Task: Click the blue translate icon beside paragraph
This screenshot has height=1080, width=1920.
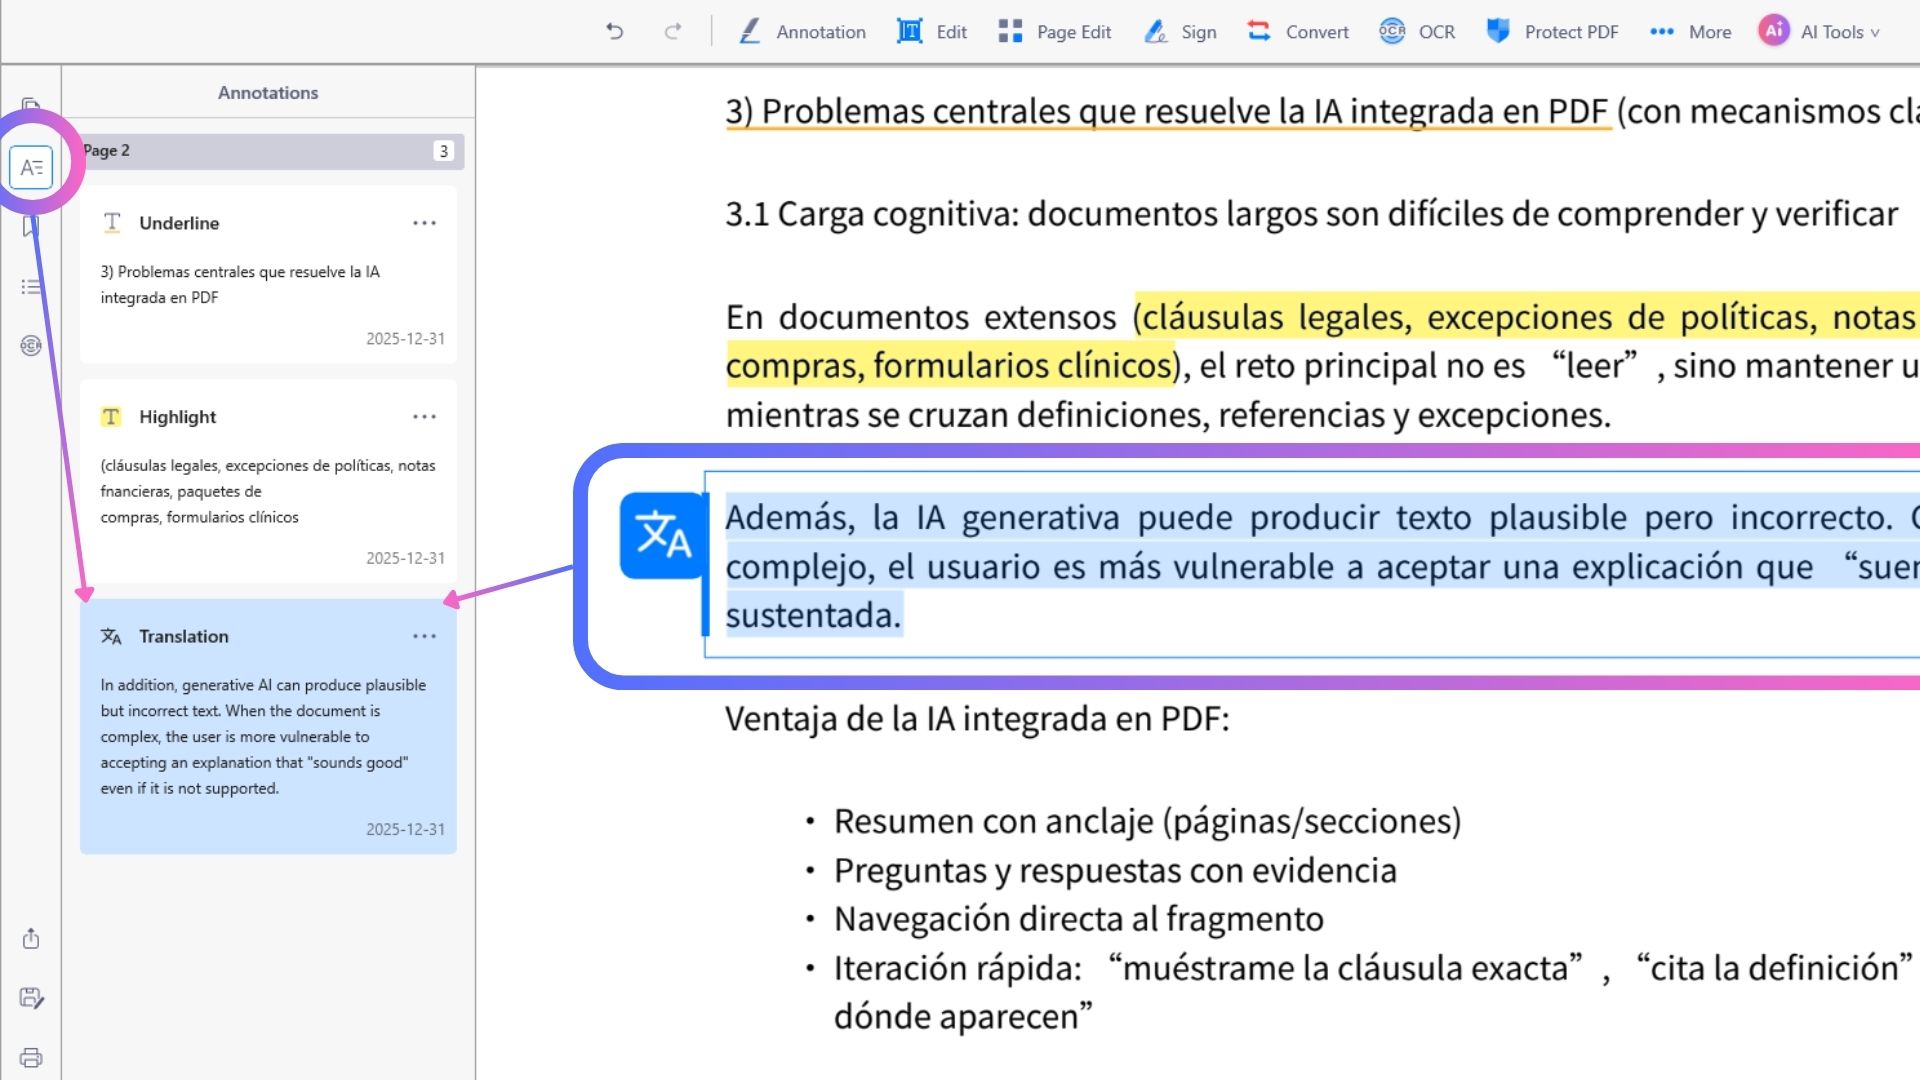Action: [663, 536]
